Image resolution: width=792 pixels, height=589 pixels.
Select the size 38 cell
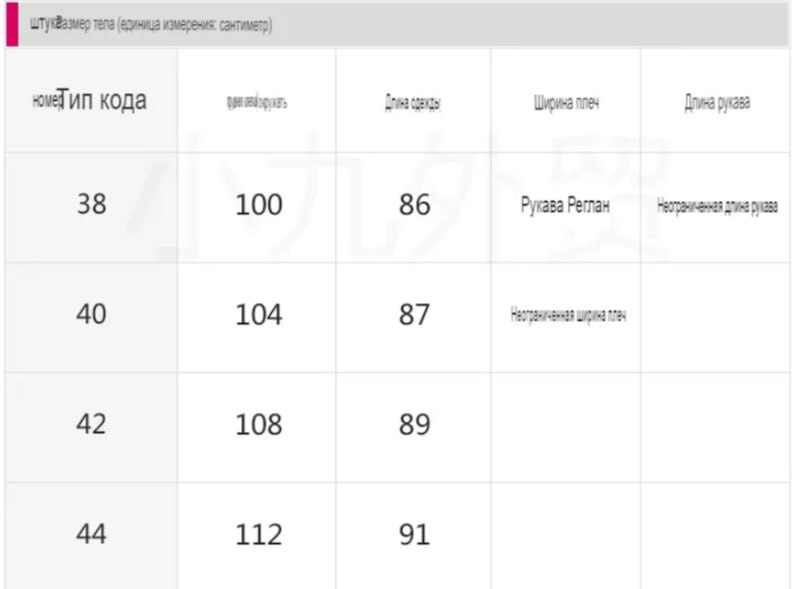pos(91,207)
